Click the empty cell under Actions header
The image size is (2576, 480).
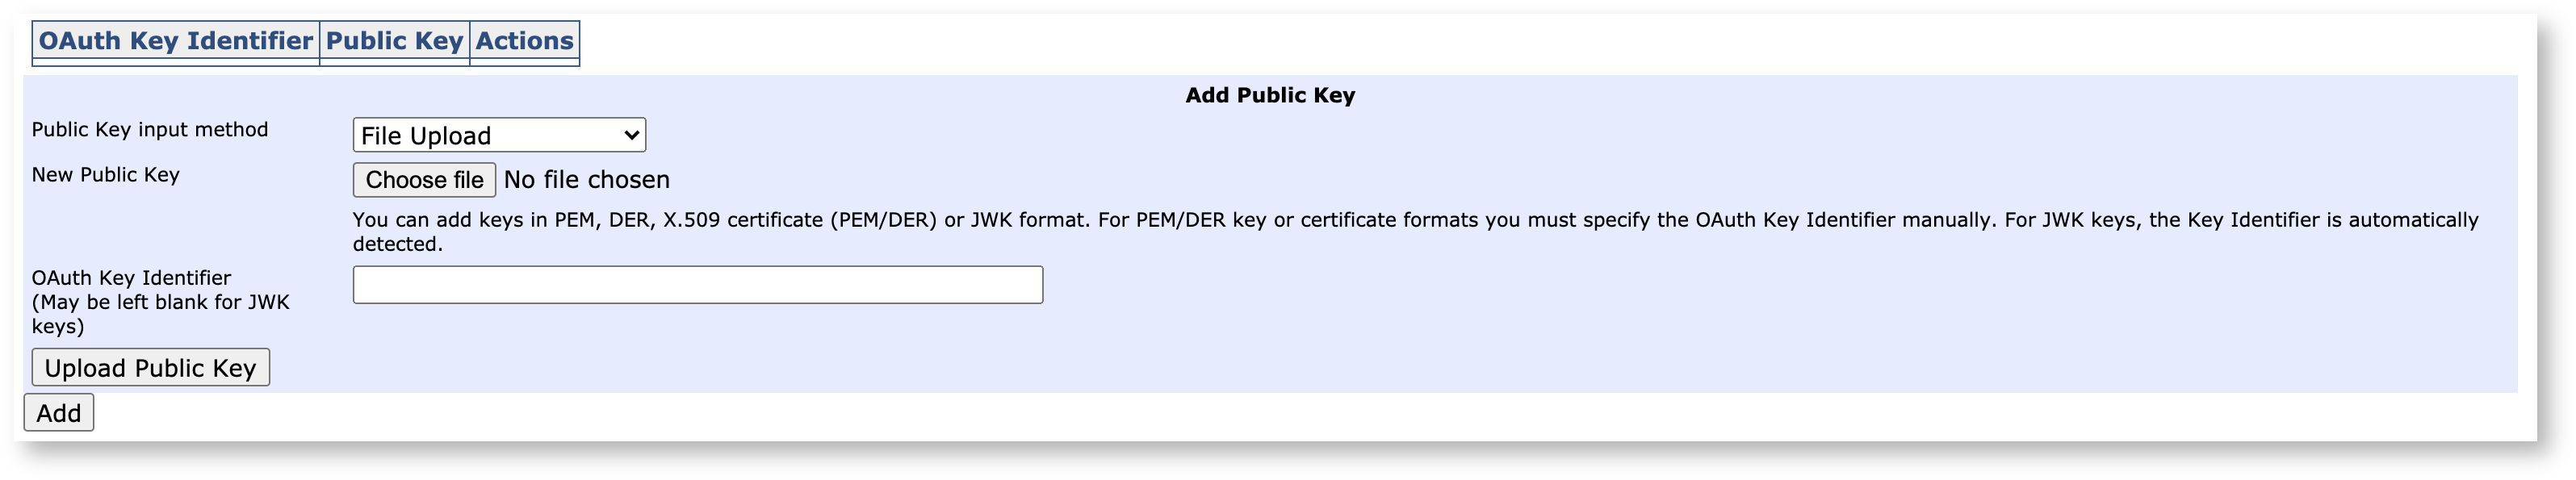pyautogui.click(x=524, y=63)
